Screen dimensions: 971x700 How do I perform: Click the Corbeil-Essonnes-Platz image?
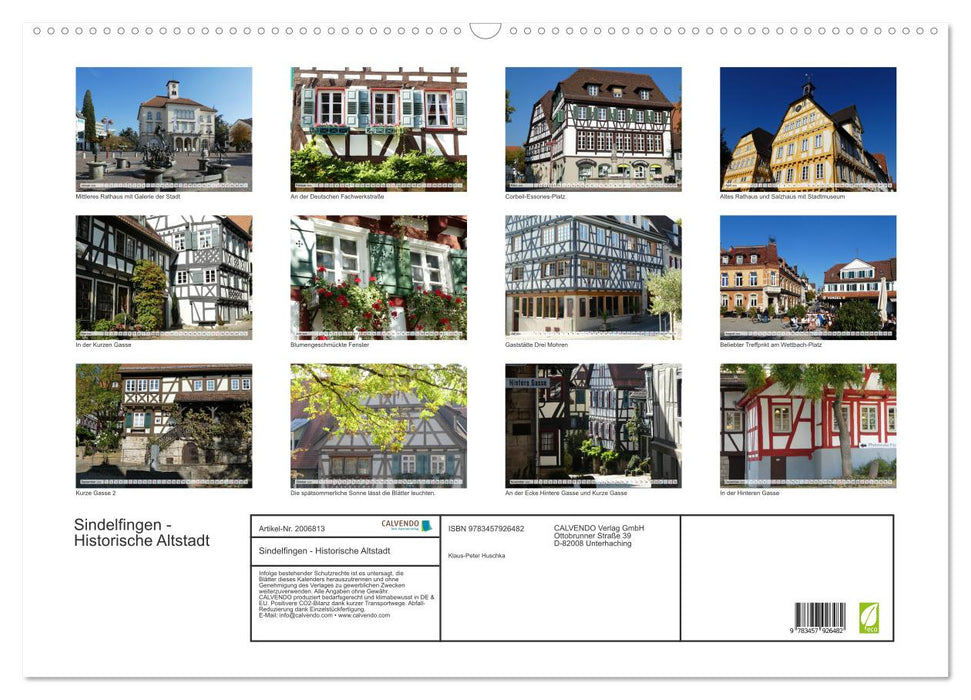[592, 128]
